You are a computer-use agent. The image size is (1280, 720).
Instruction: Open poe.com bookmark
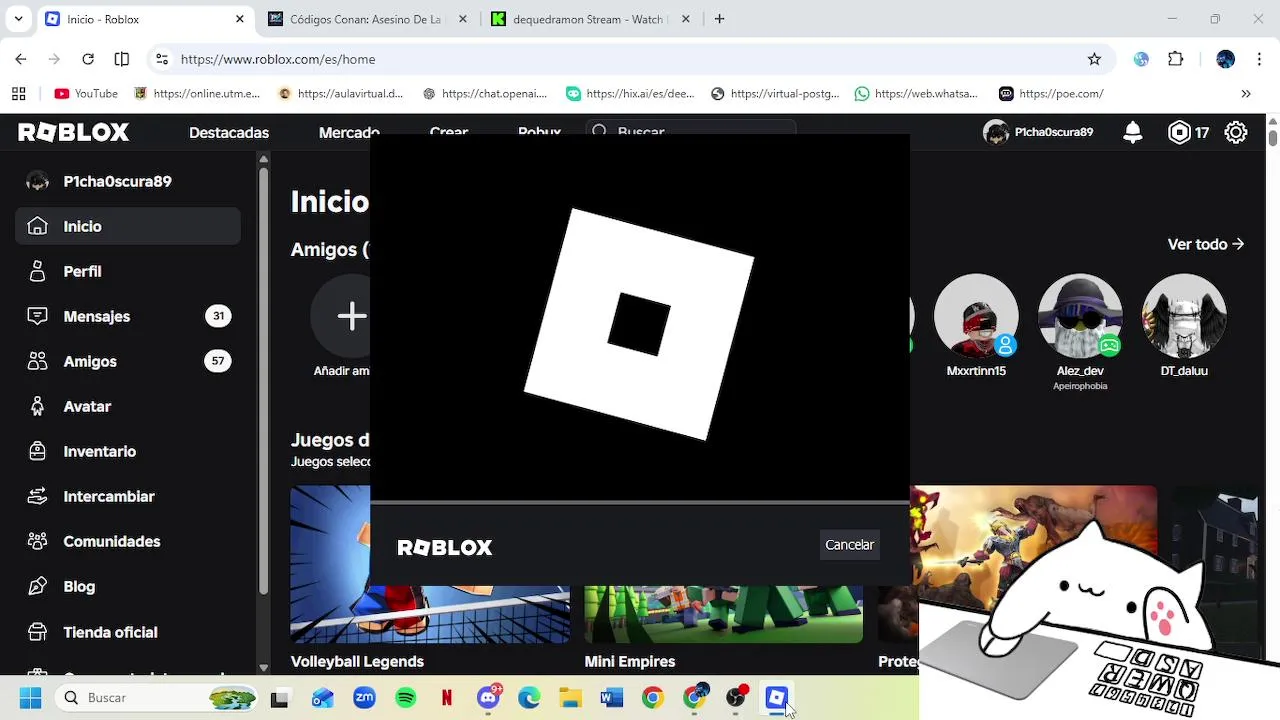coord(1051,94)
